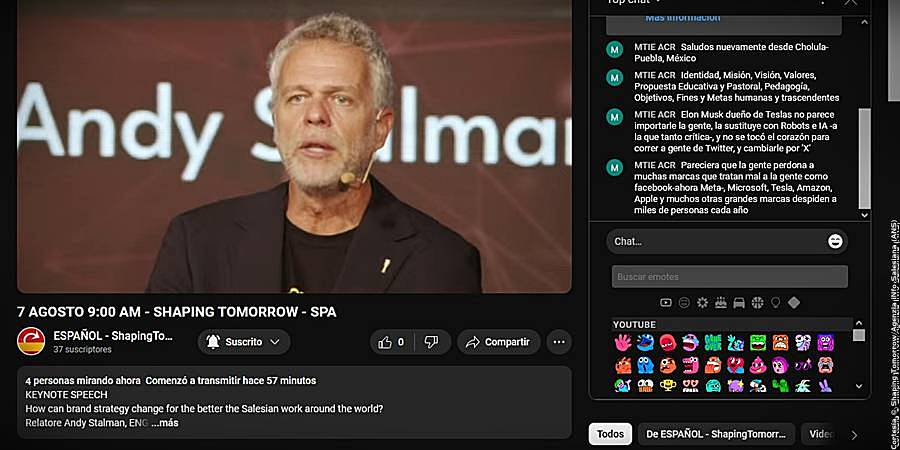This screenshot has height=450, width=900.
Task: Select the birthday cake emoji category icon
Action: (720, 302)
